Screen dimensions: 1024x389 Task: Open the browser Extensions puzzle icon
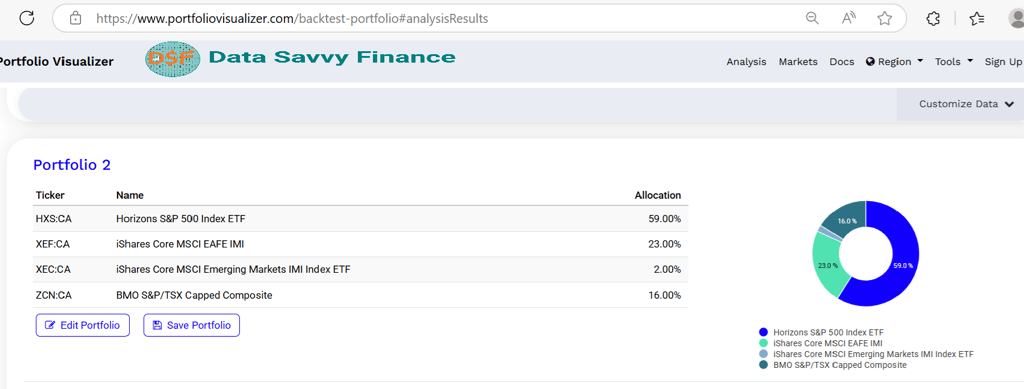pyautogui.click(x=933, y=18)
